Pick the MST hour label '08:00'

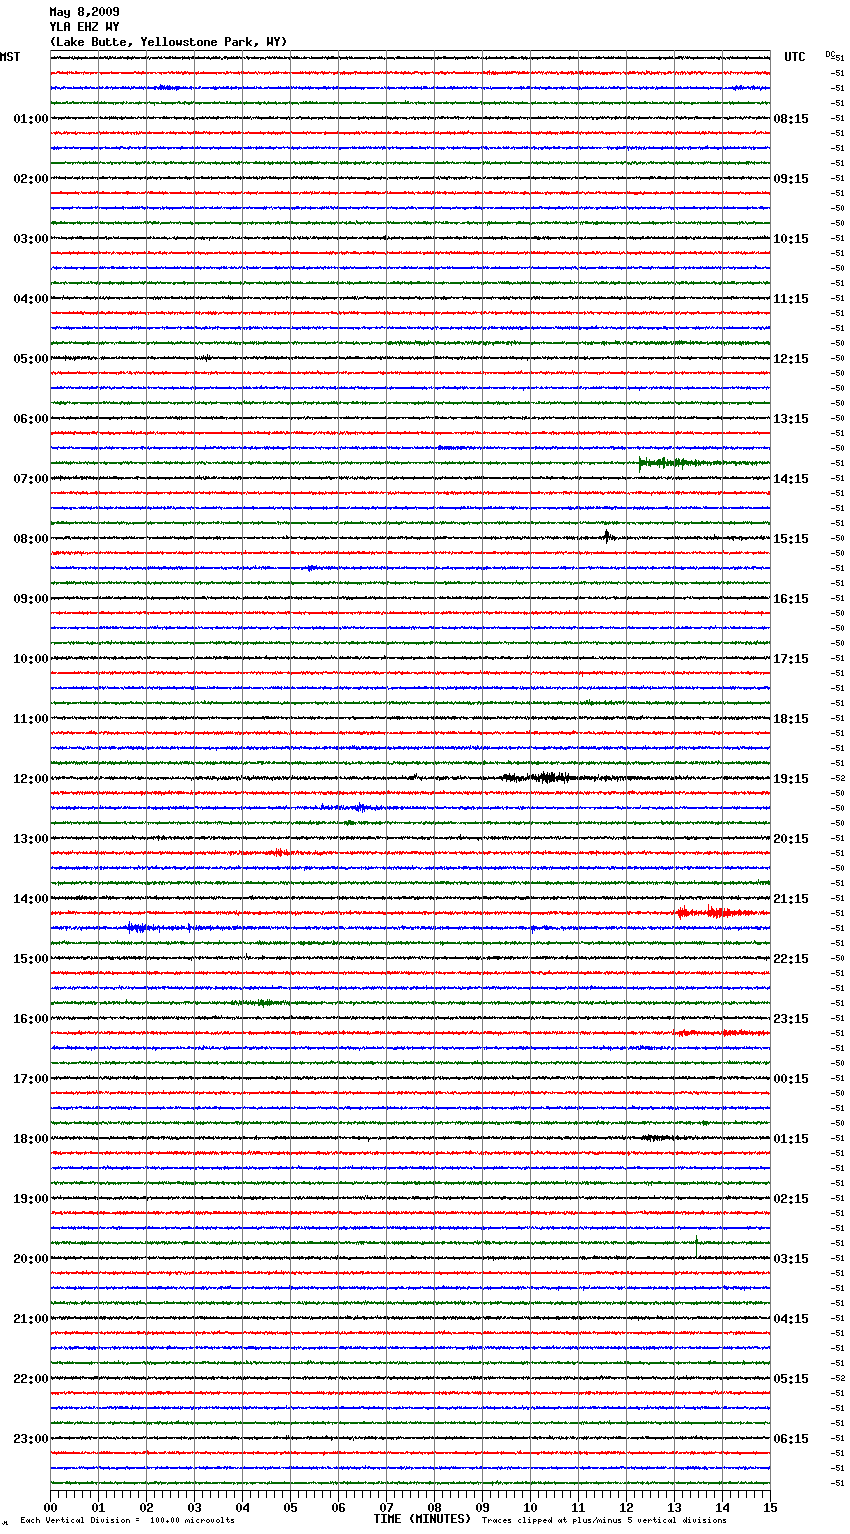coord(31,539)
